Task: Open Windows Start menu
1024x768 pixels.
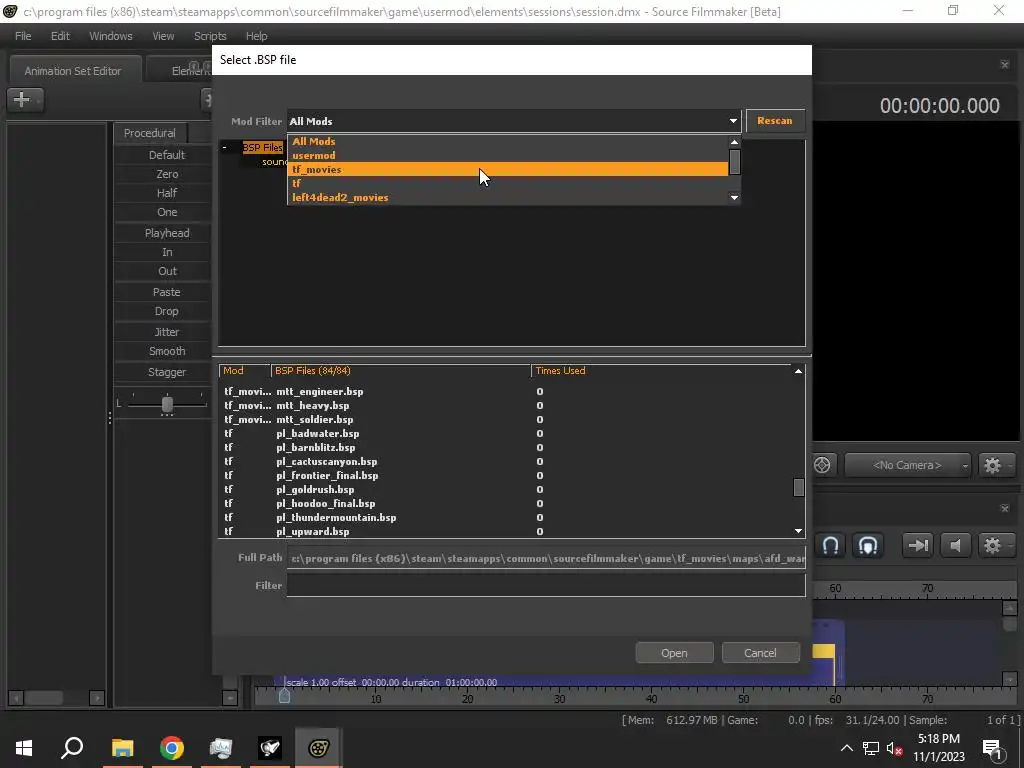Action: (x=24, y=748)
